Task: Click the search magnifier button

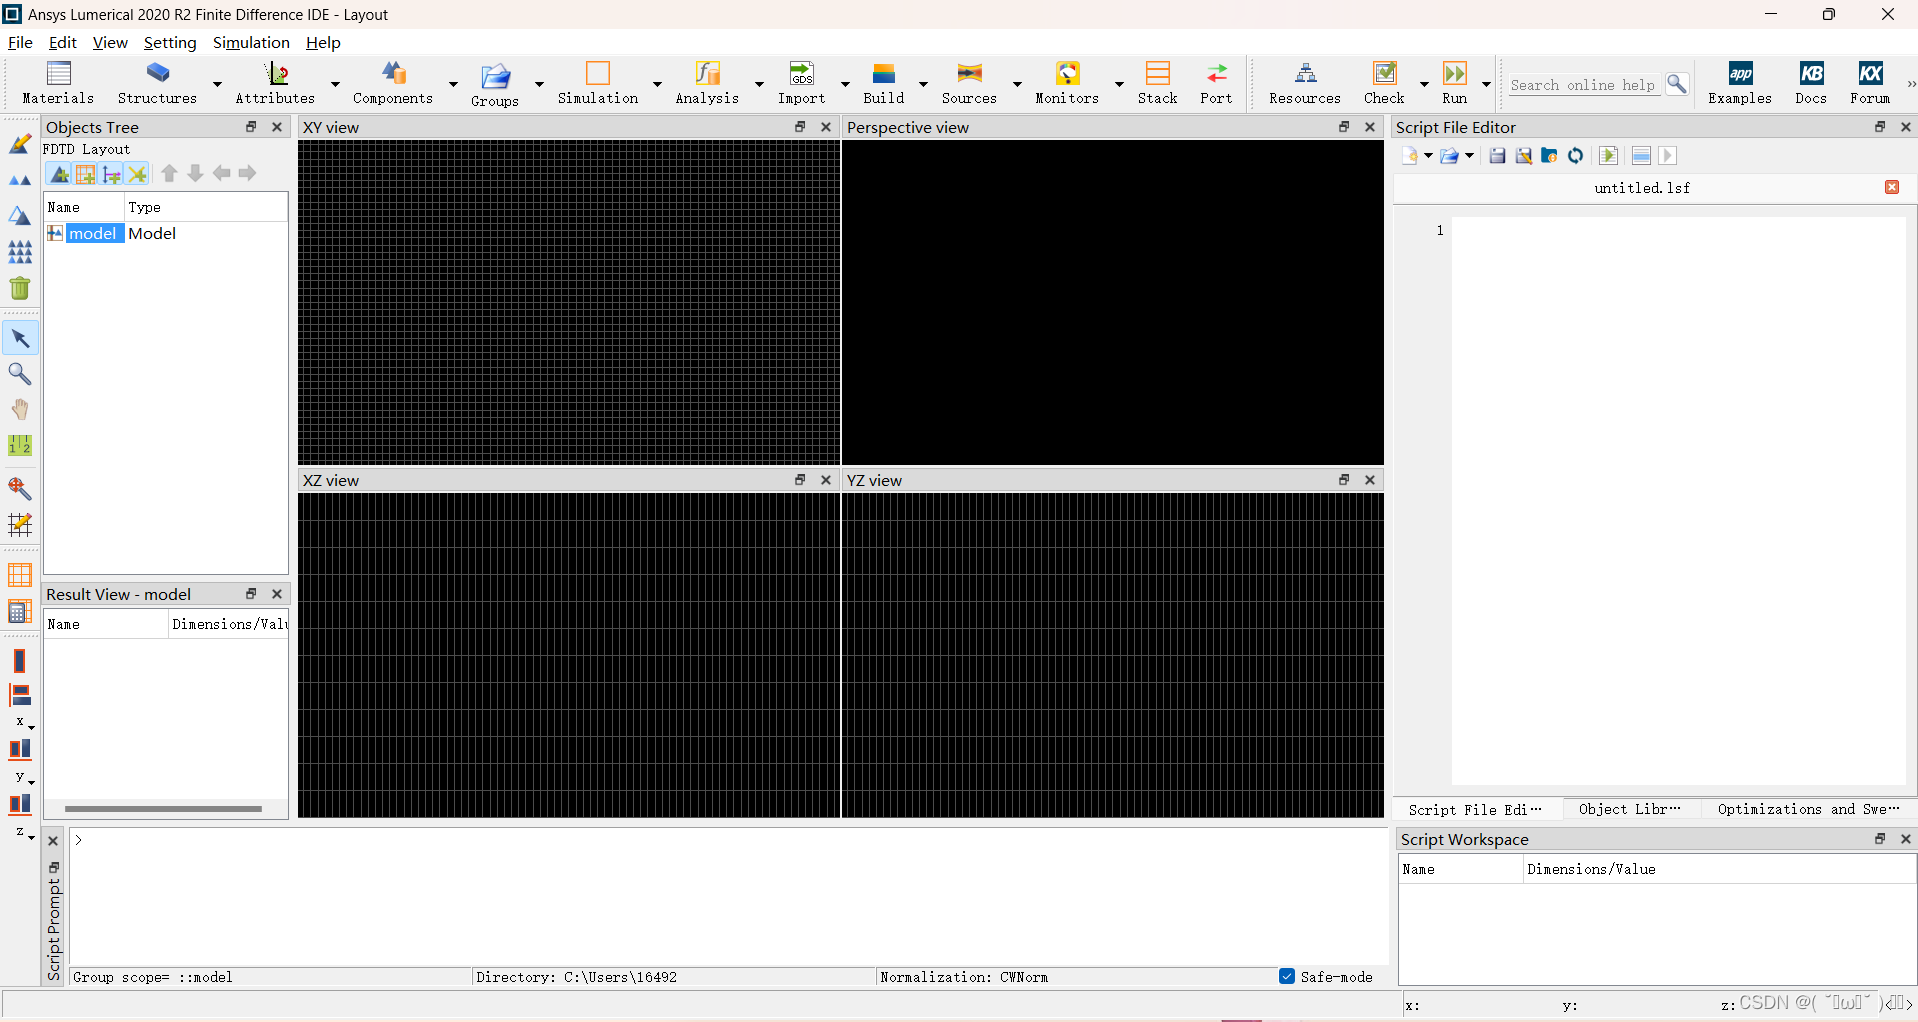Action: pos(1677,85)
